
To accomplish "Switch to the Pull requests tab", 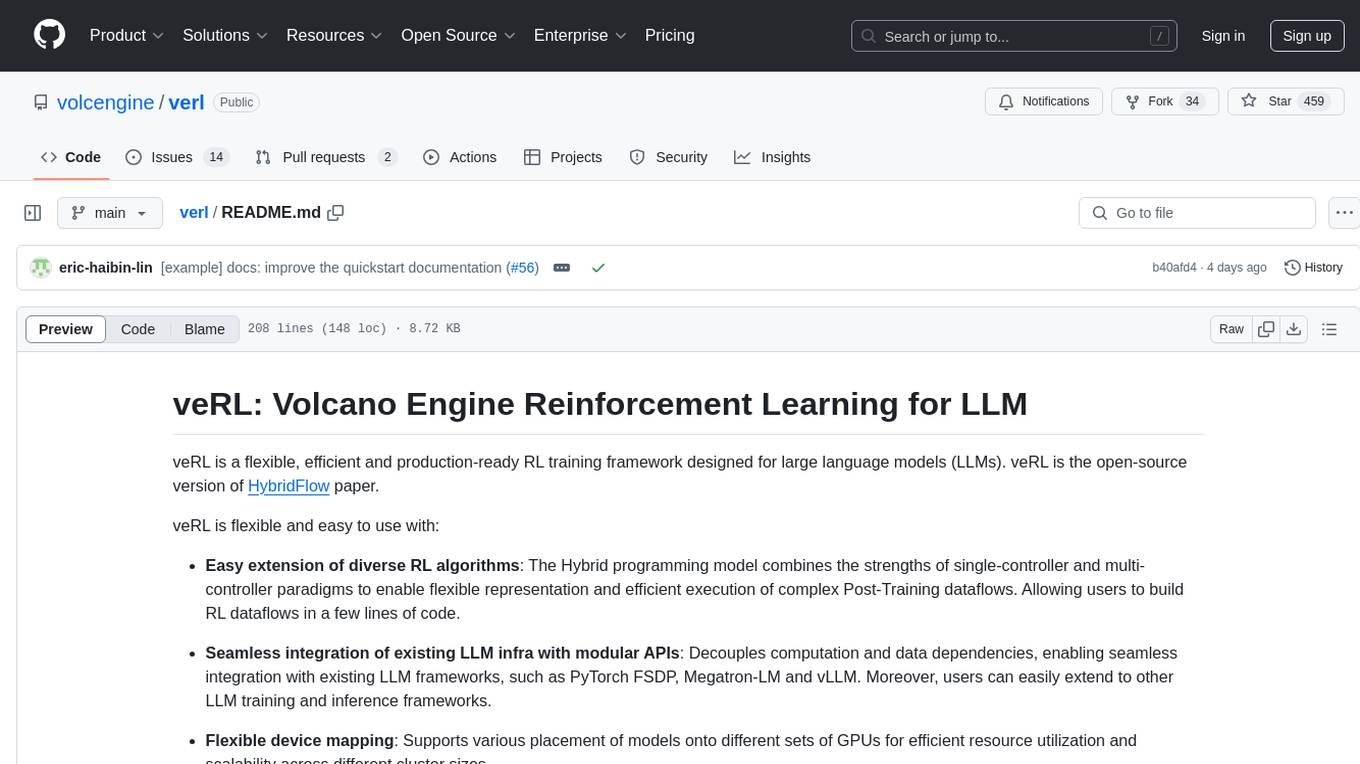I will pos(326,157).
